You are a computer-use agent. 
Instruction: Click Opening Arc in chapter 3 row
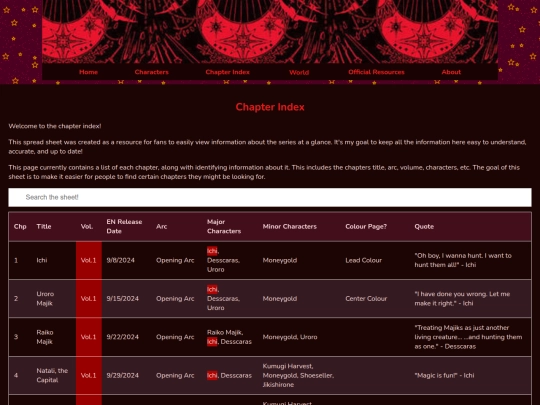[x=175, y=337]
